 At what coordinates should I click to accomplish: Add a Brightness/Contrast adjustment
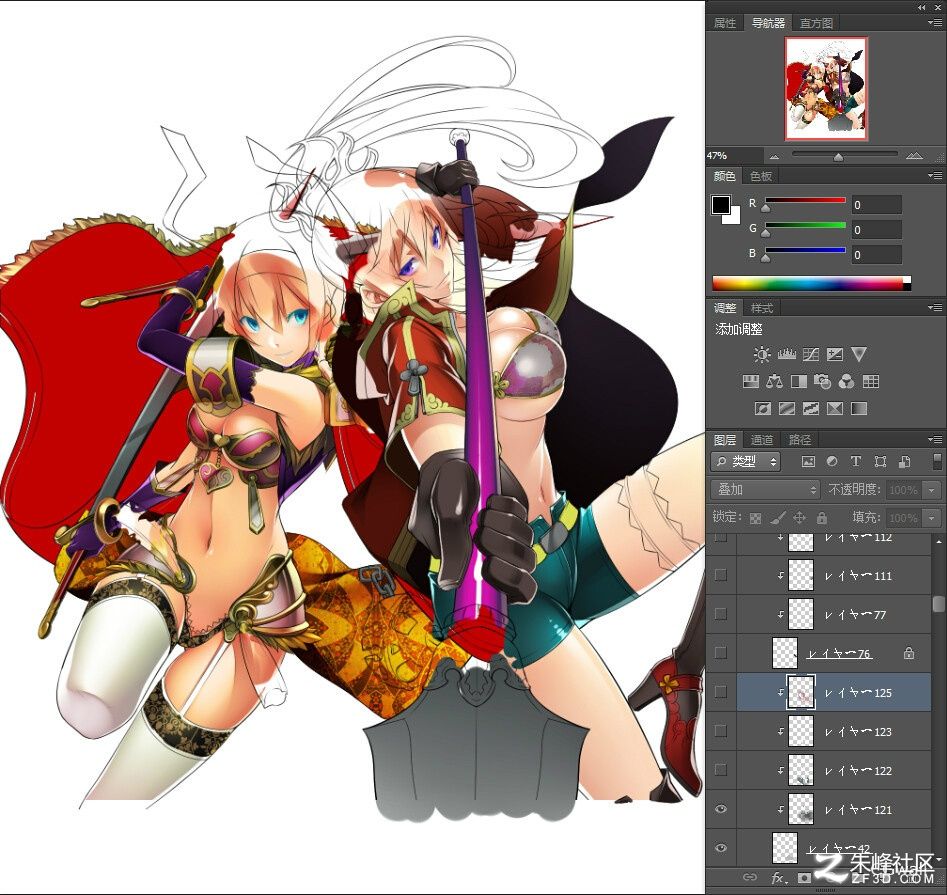[762, 354]
